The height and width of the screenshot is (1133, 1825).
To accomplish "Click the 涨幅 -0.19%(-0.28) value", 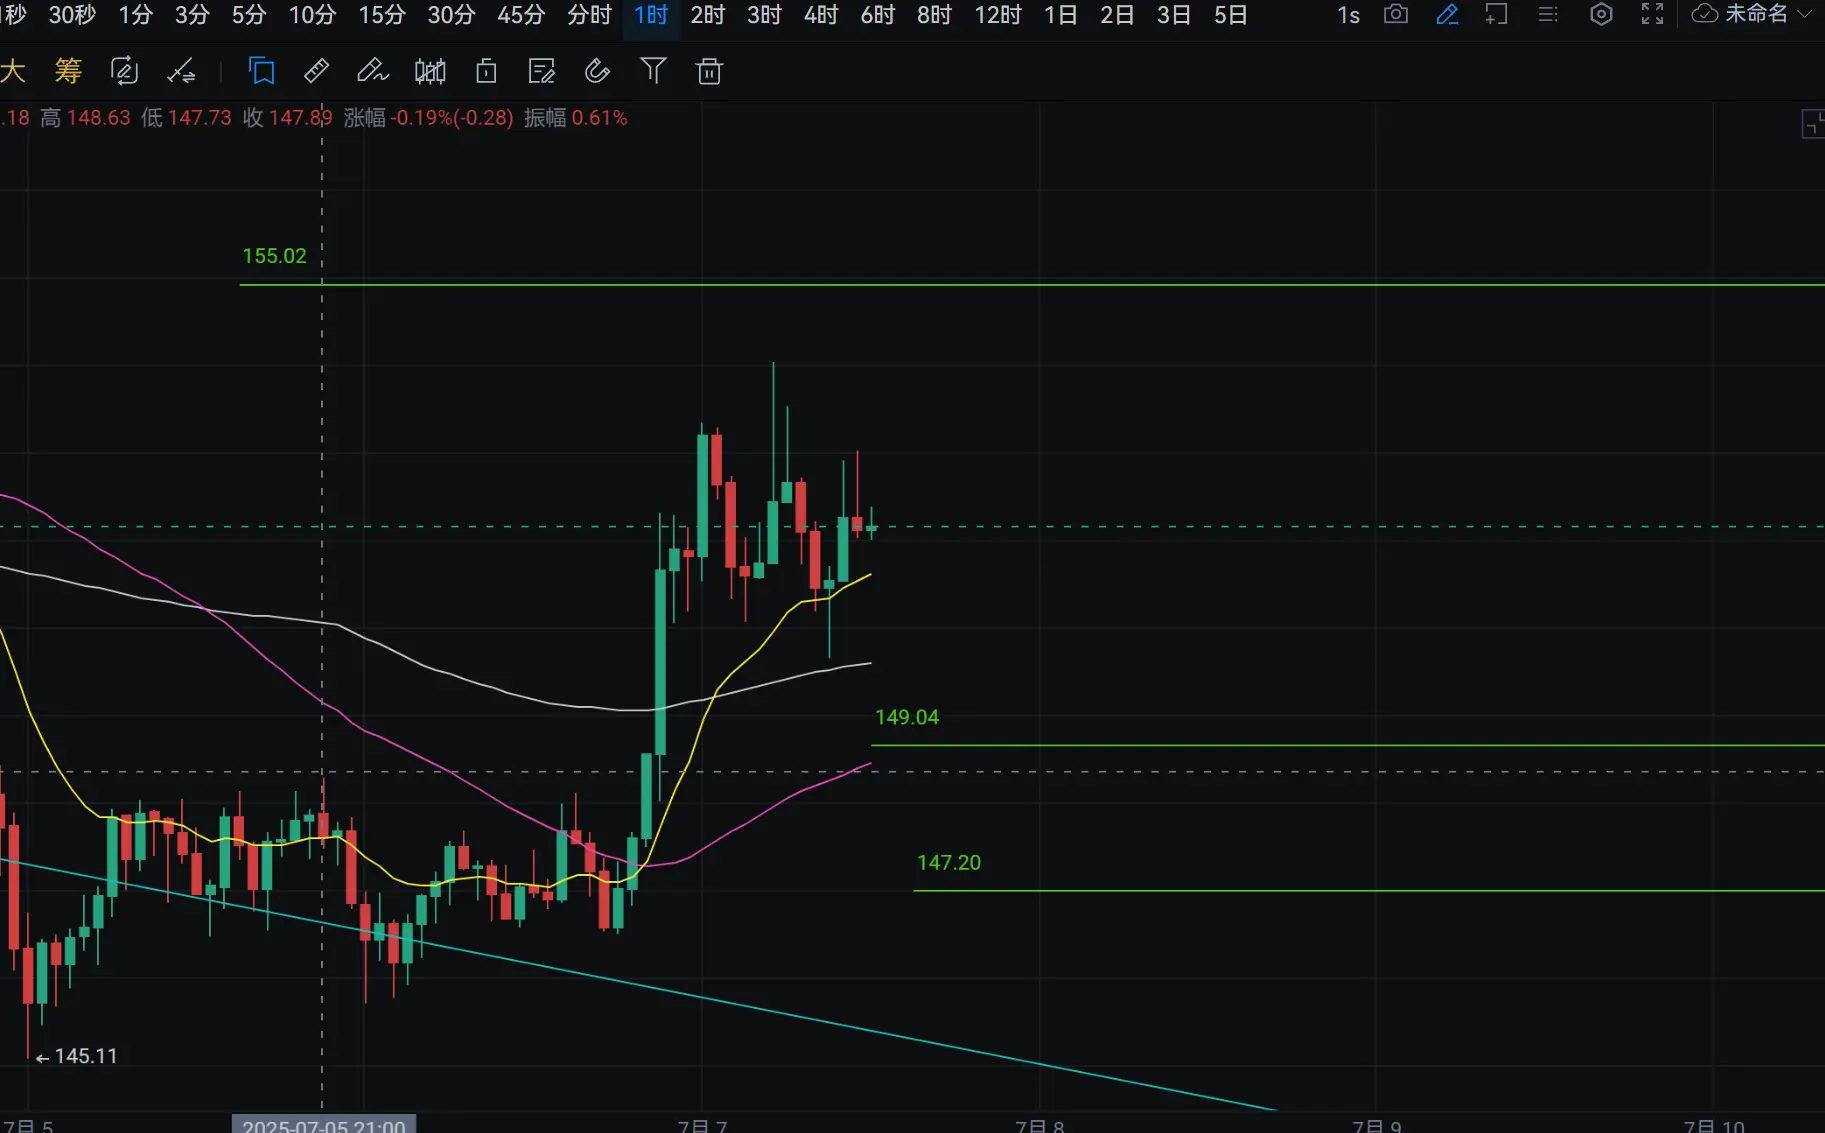I will (428, 118).
